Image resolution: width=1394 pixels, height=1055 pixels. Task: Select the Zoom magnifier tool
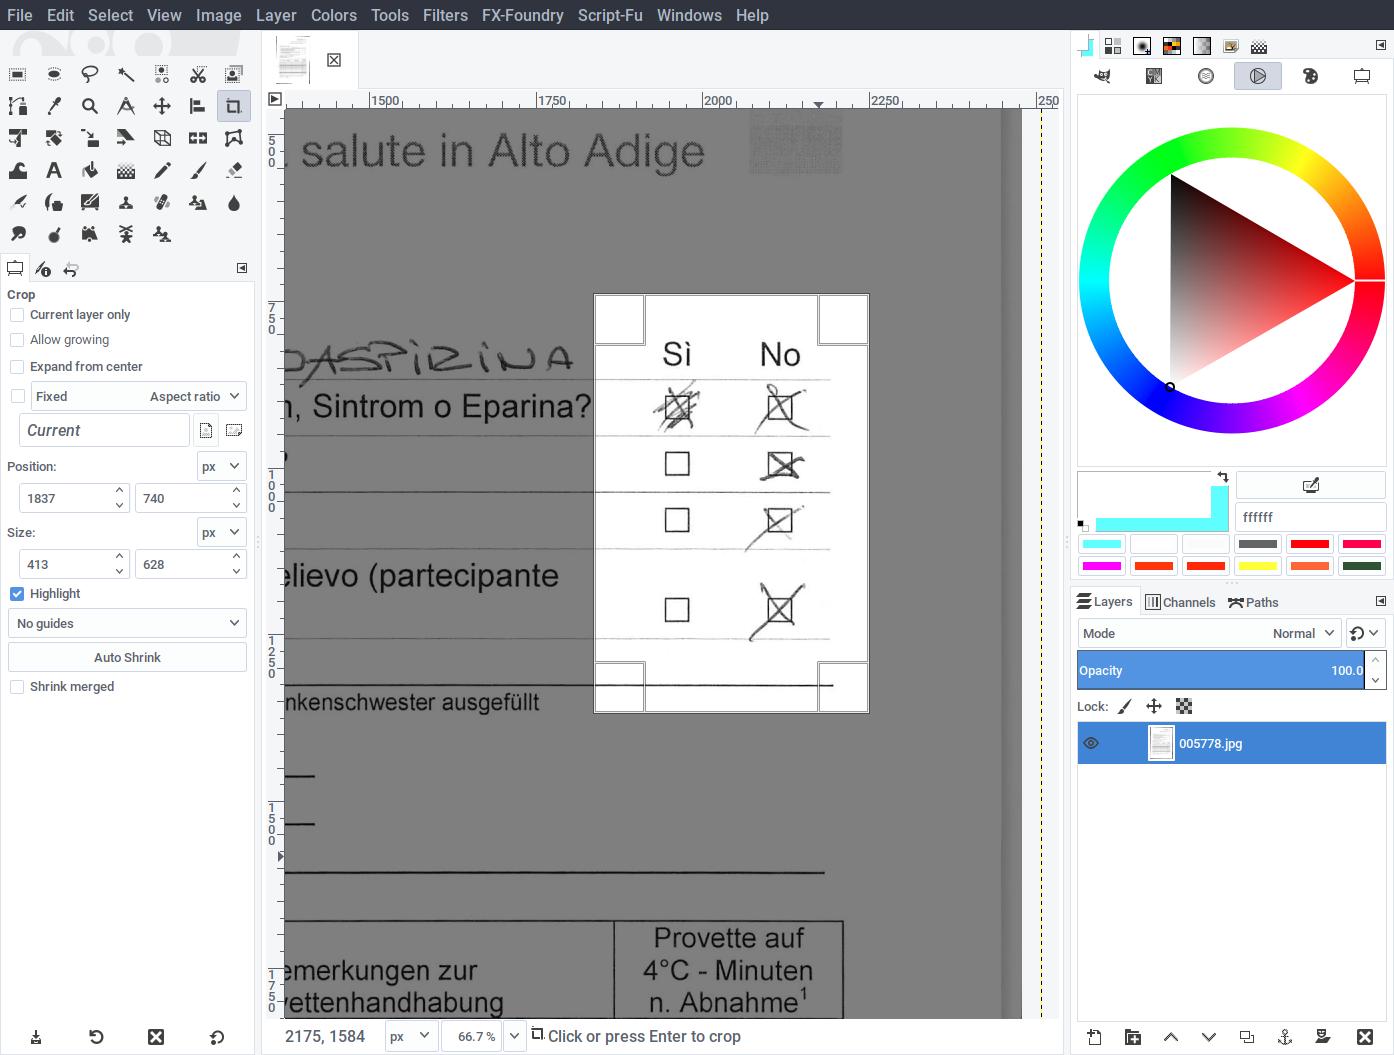90,106
